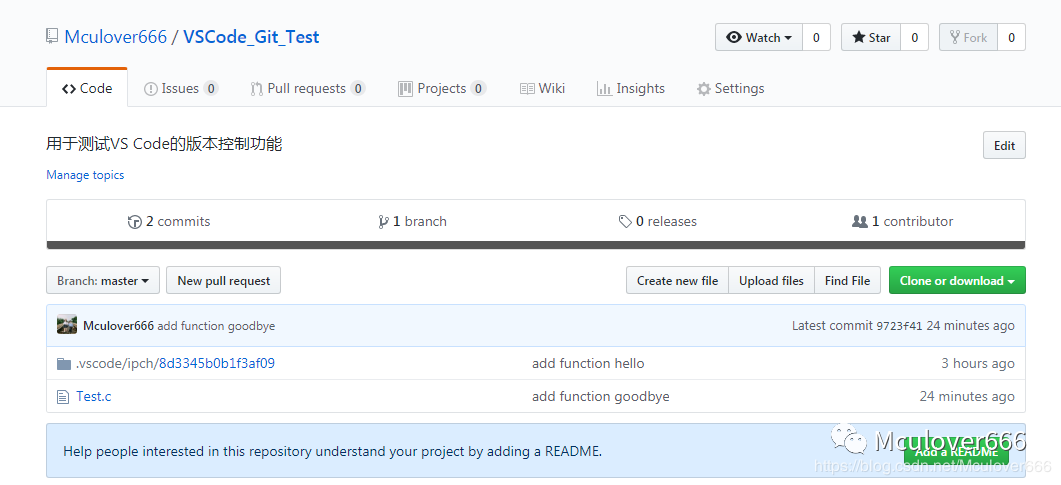Click the releases tag icon
1061x485 pixels.
(x=625, y=222)
